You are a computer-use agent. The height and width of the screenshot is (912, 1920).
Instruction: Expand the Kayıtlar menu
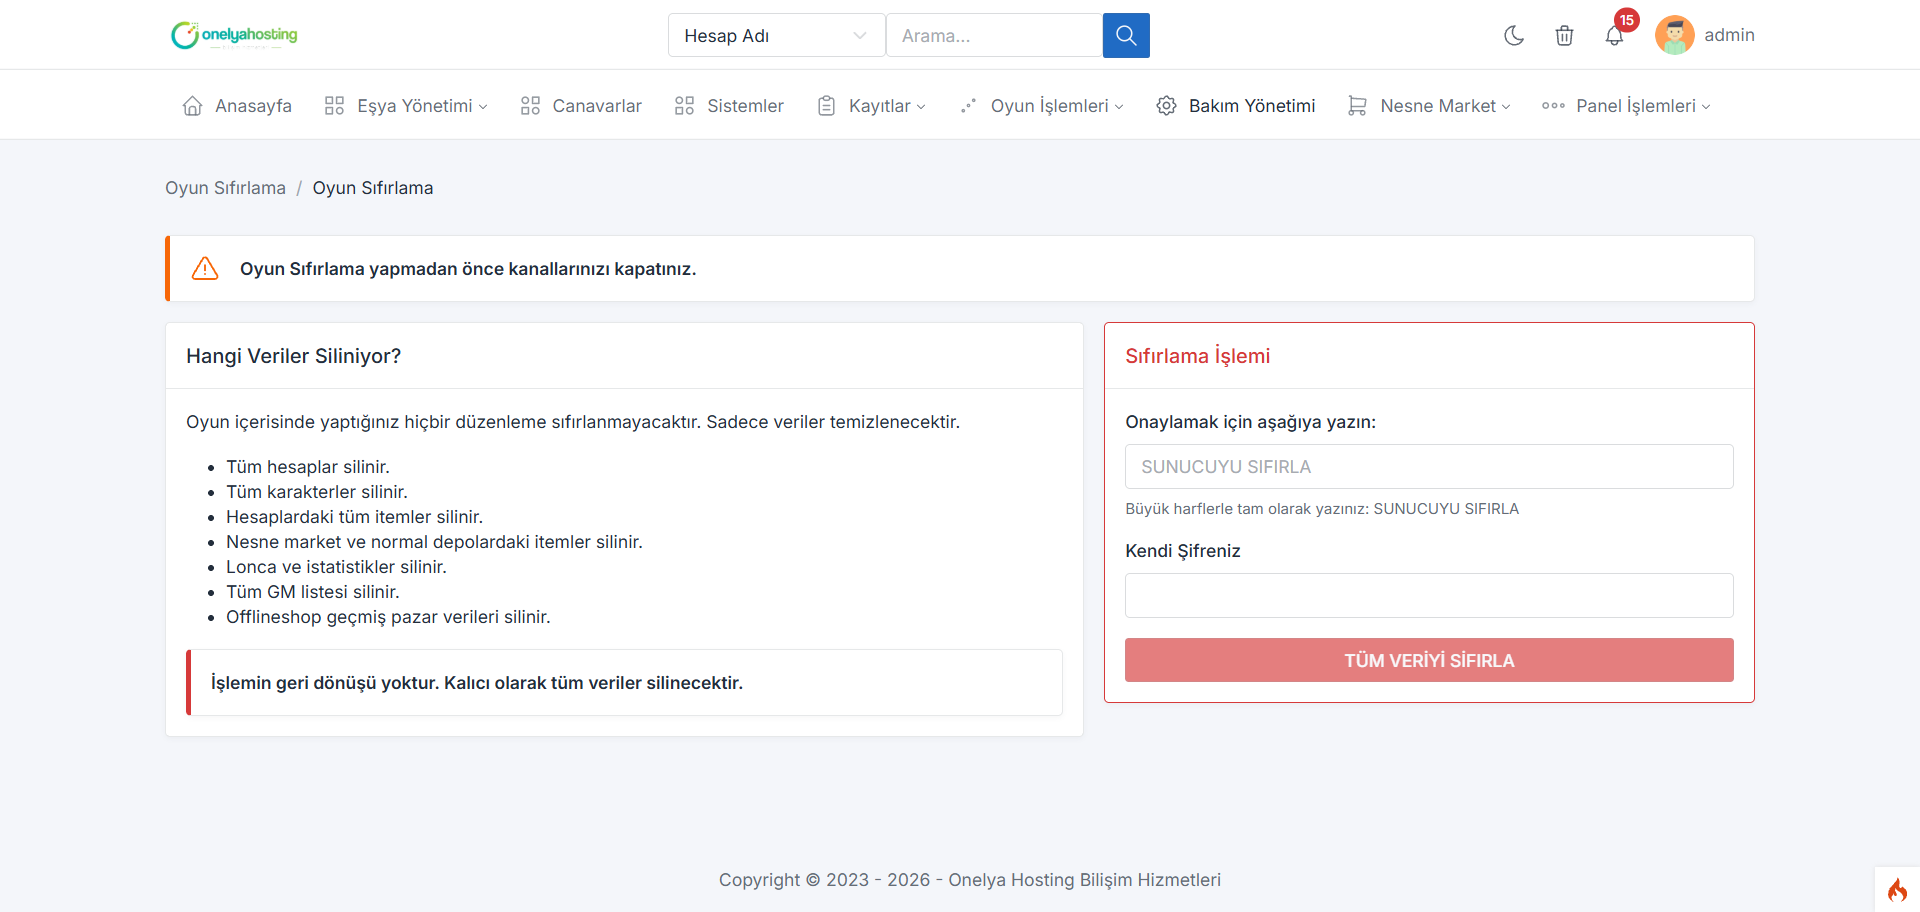pyautogui.click(x=872, y=105)
